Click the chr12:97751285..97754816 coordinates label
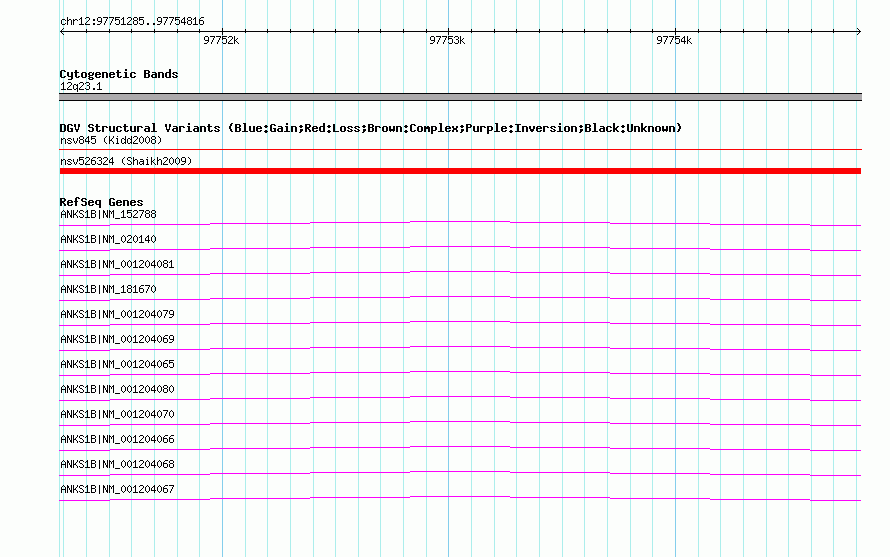Screen dimensions: 890x557 [132, 21]
